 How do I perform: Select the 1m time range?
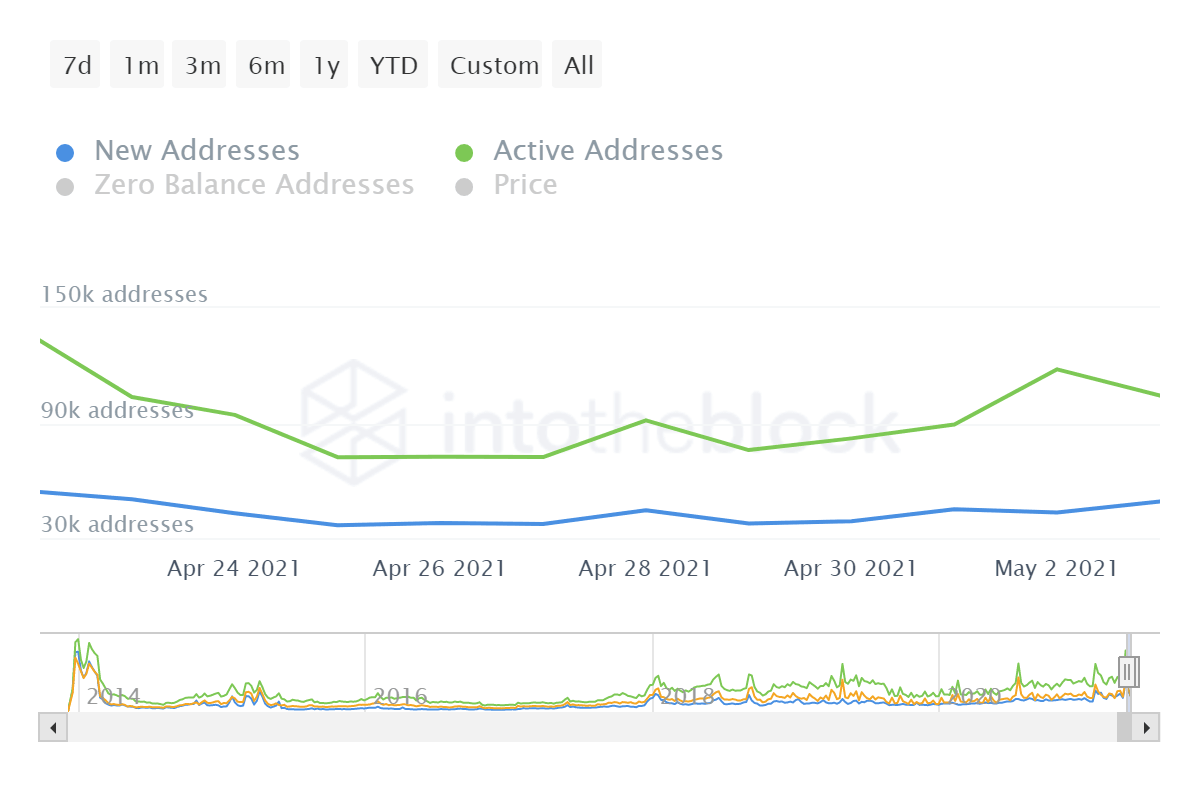pos(141,66)
